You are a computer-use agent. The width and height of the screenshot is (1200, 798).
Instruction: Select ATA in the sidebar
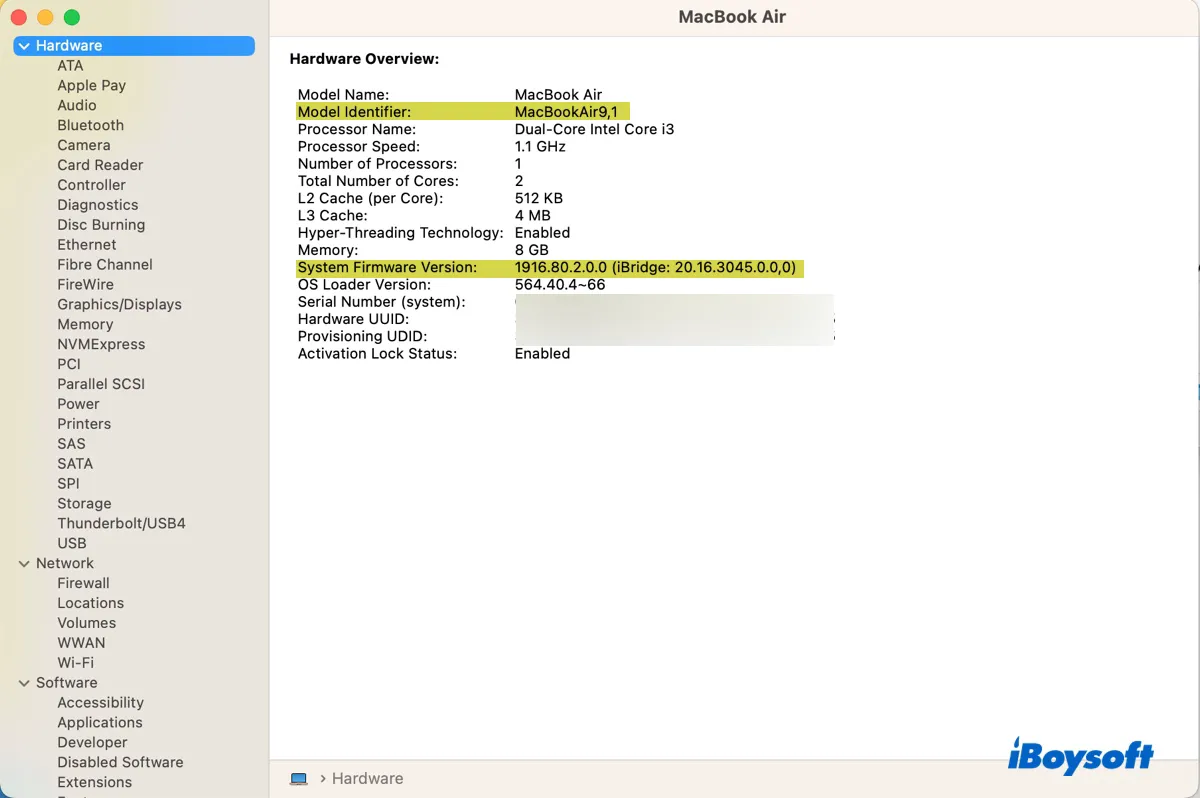coord(70,66)
